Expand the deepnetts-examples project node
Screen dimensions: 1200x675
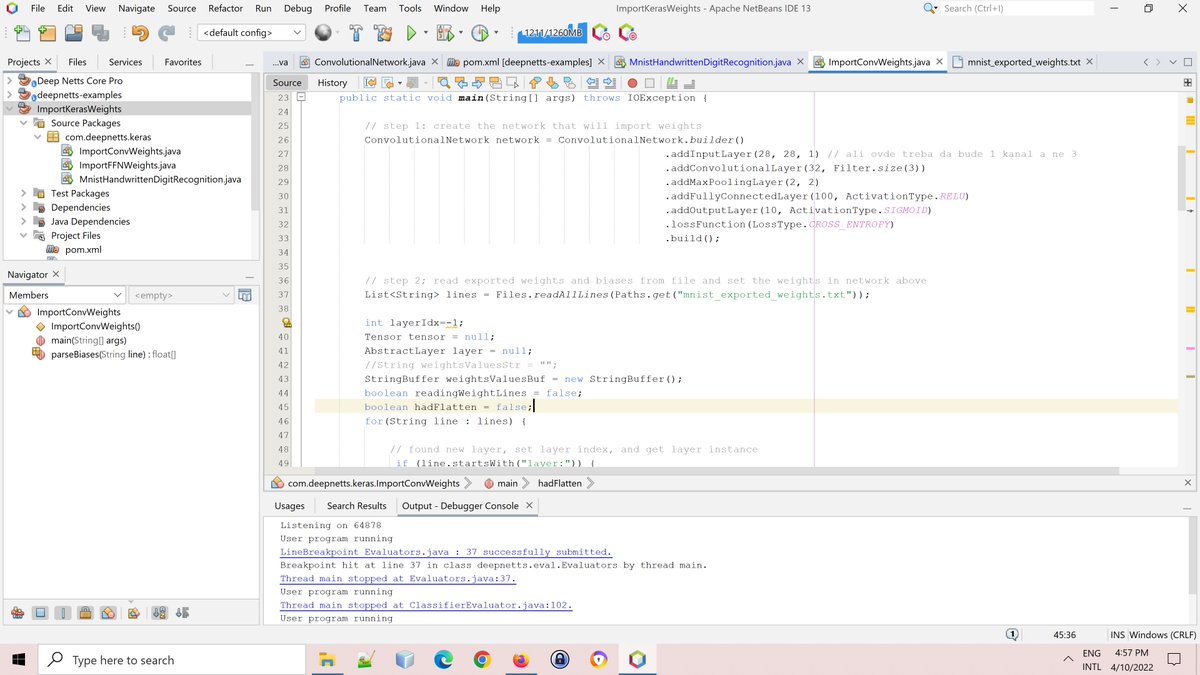[10, 95]
